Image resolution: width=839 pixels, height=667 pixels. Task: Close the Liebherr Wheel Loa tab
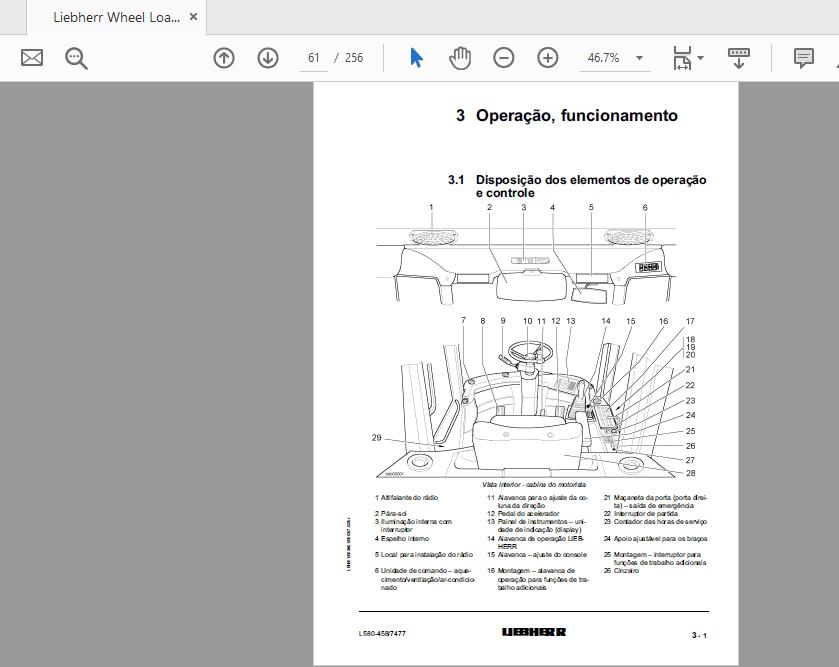coord(194,16)
